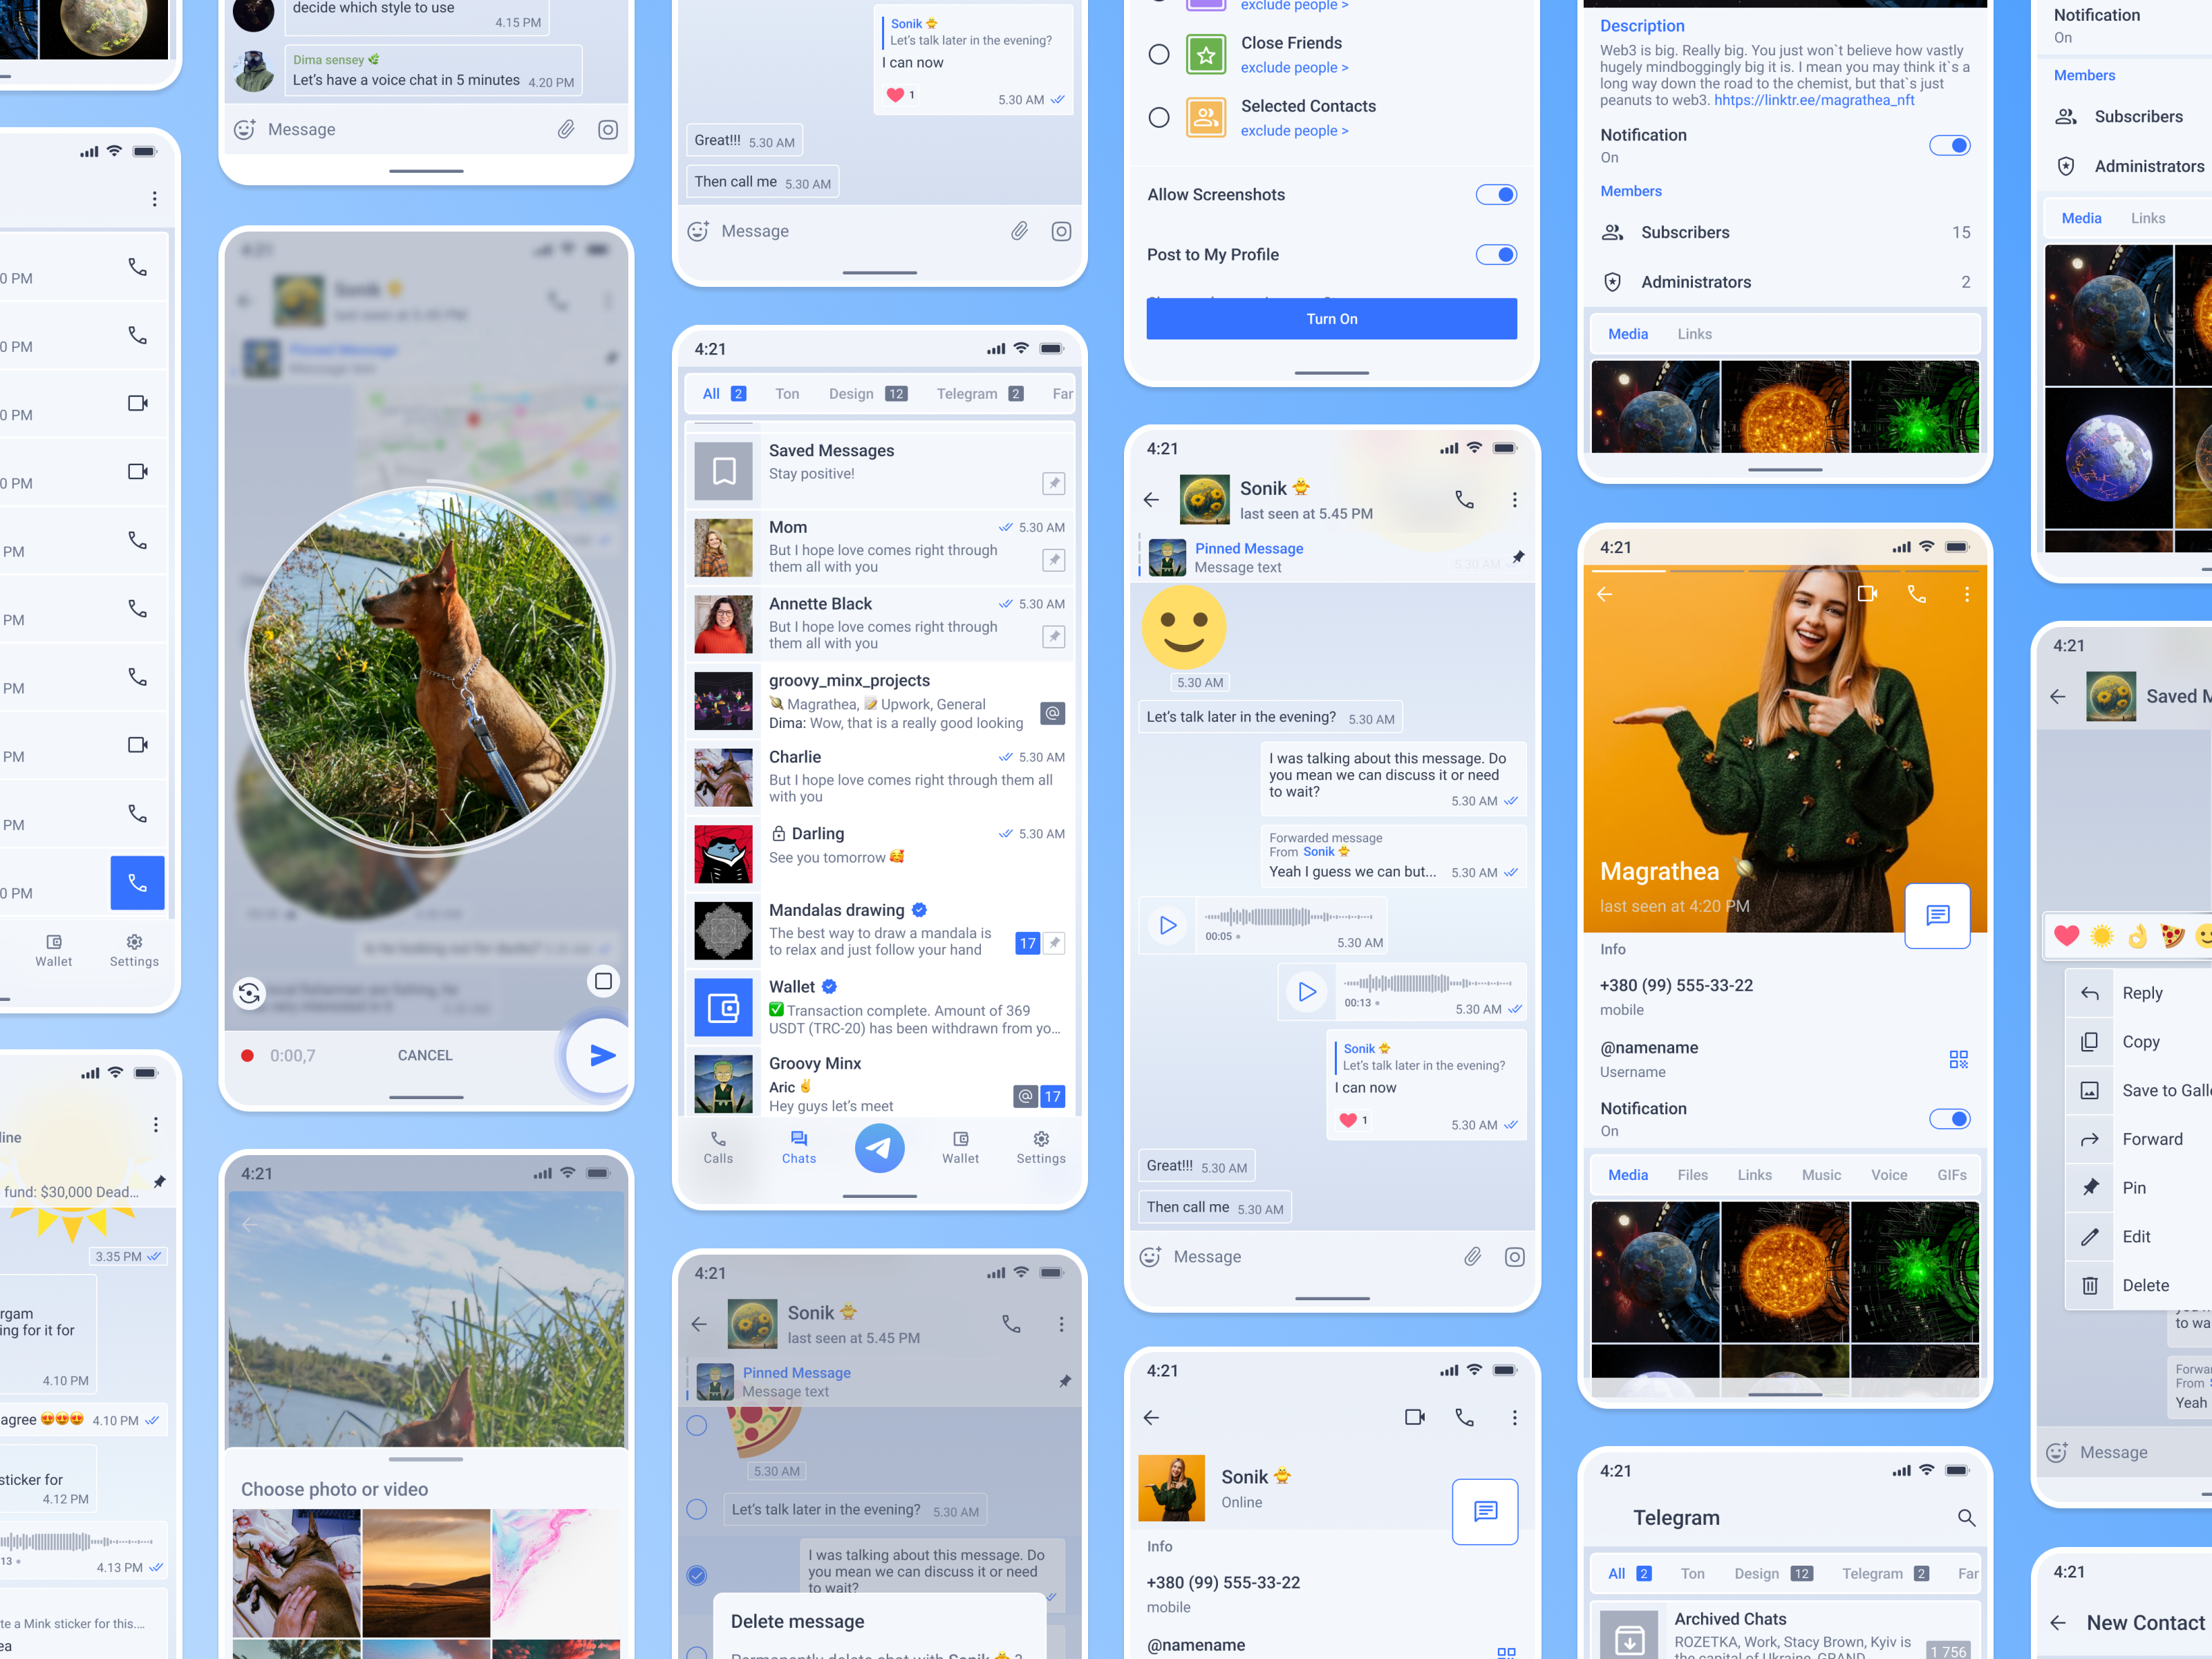Start a video call with Sonik

pyautogui.click(x=1414, y=1417)
